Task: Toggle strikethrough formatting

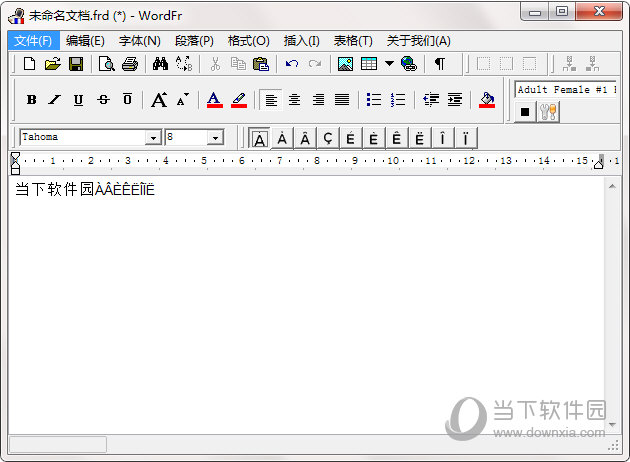Action: point(103,99)
